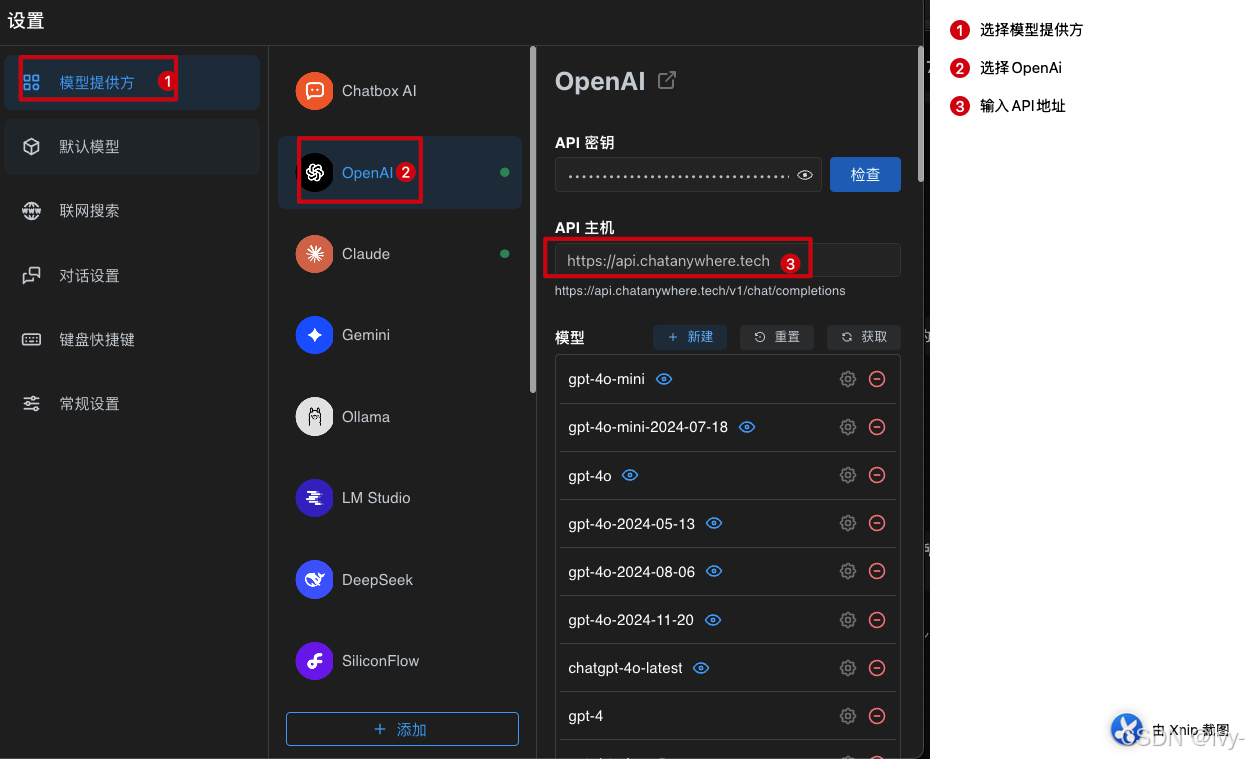Select the Gemini provider logo

314,335
